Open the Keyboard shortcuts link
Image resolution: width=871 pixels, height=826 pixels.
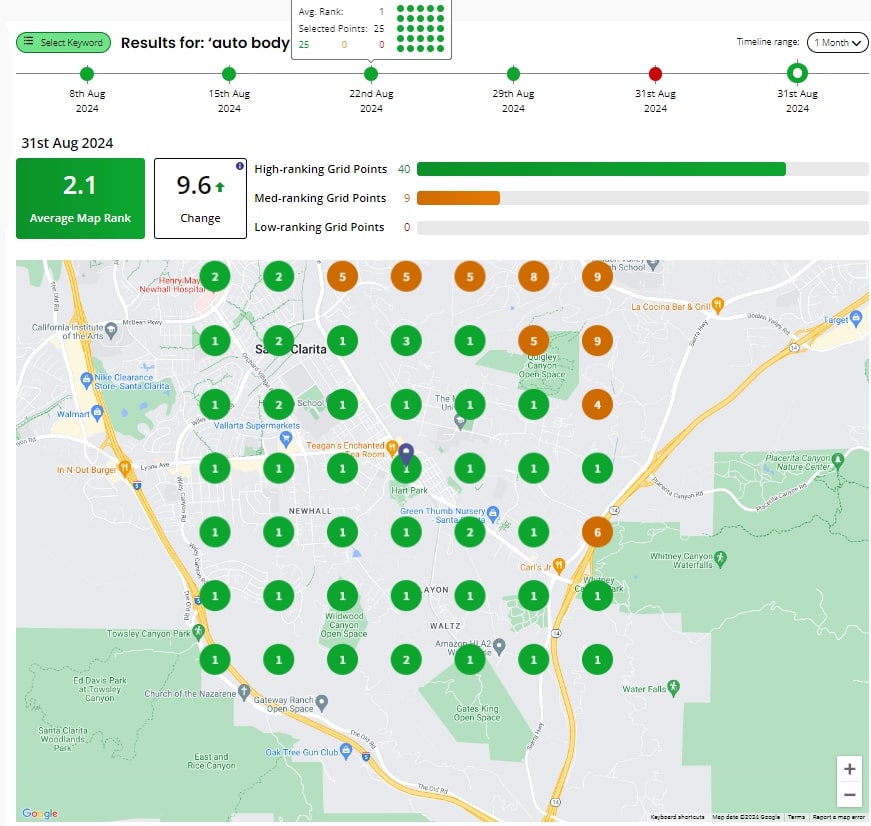pos(677,817)
